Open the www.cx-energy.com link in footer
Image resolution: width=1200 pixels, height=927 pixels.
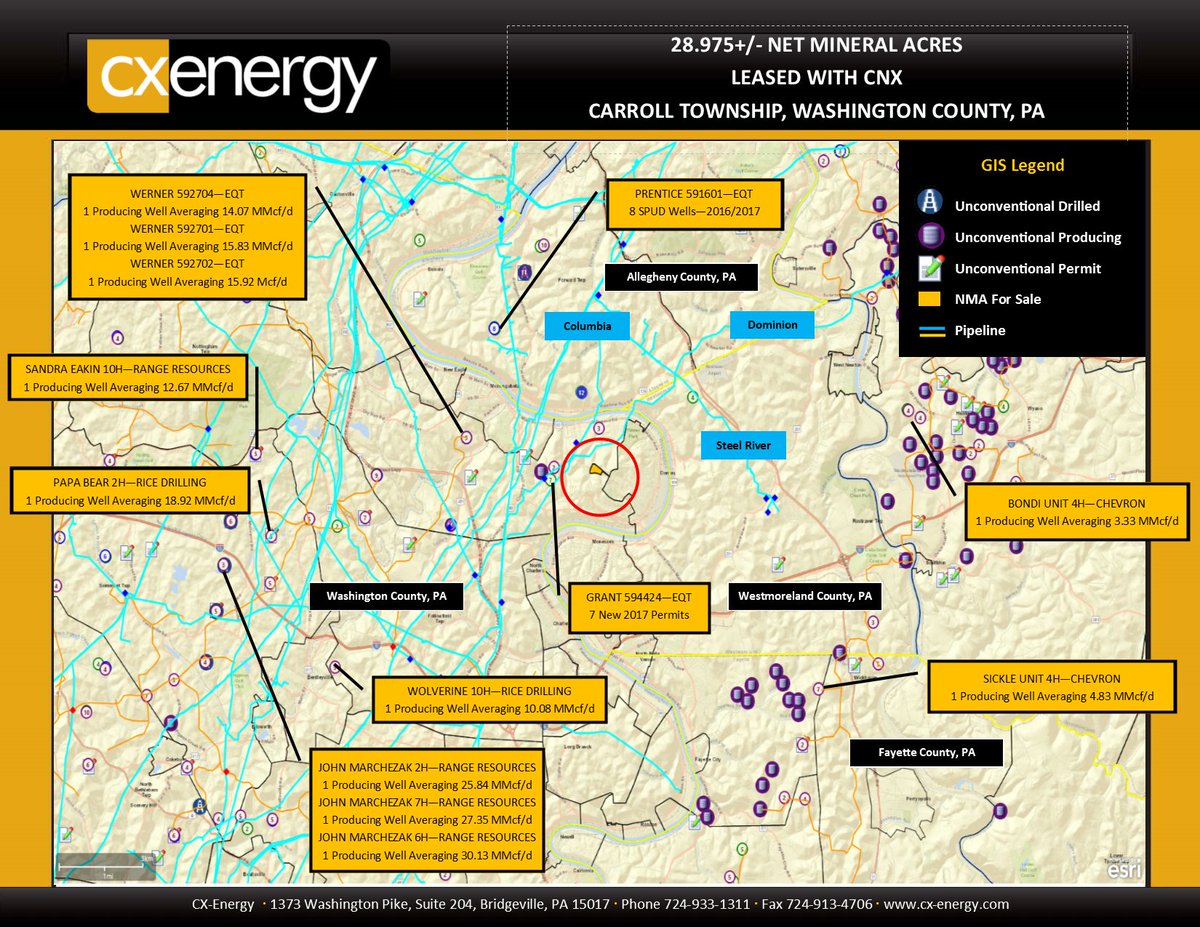point(946,904)
